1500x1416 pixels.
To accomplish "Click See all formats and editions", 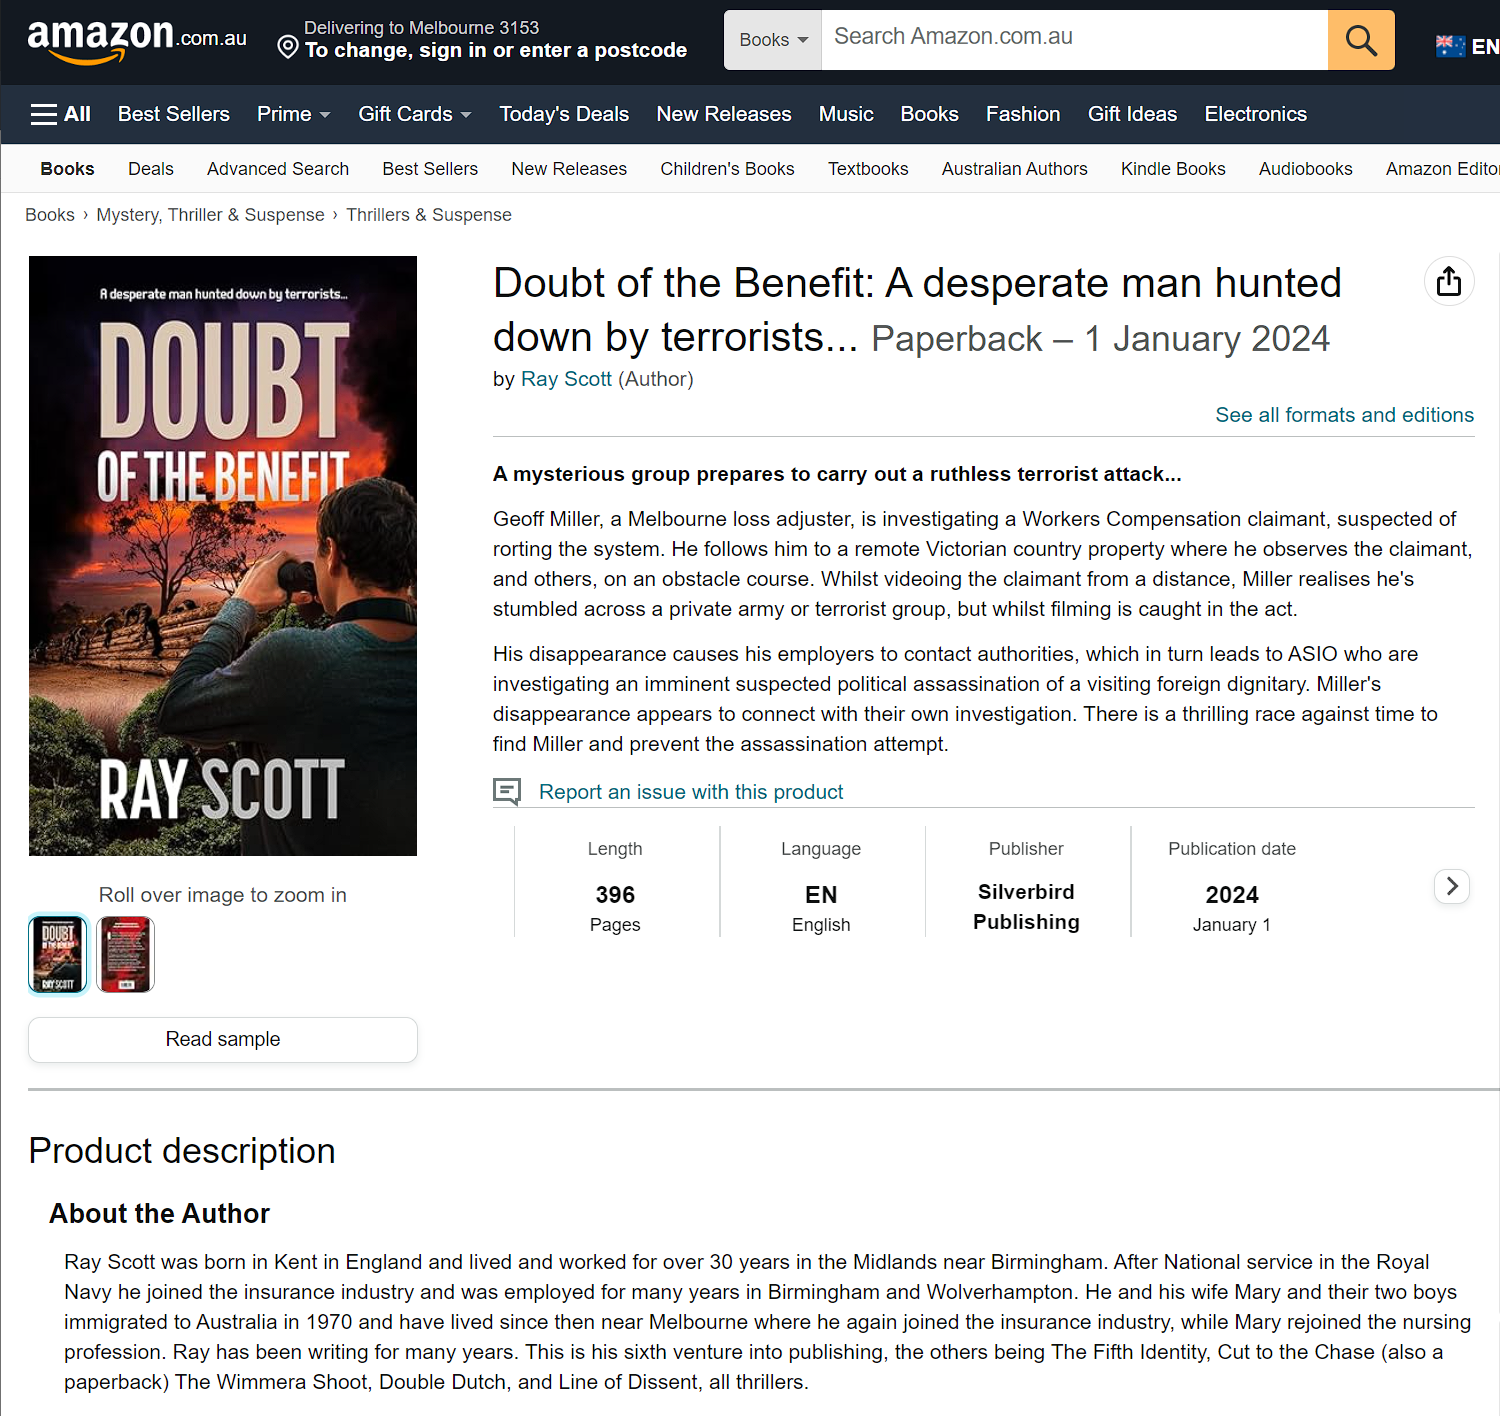I will pyautogui.click(x=1344, y=415).
